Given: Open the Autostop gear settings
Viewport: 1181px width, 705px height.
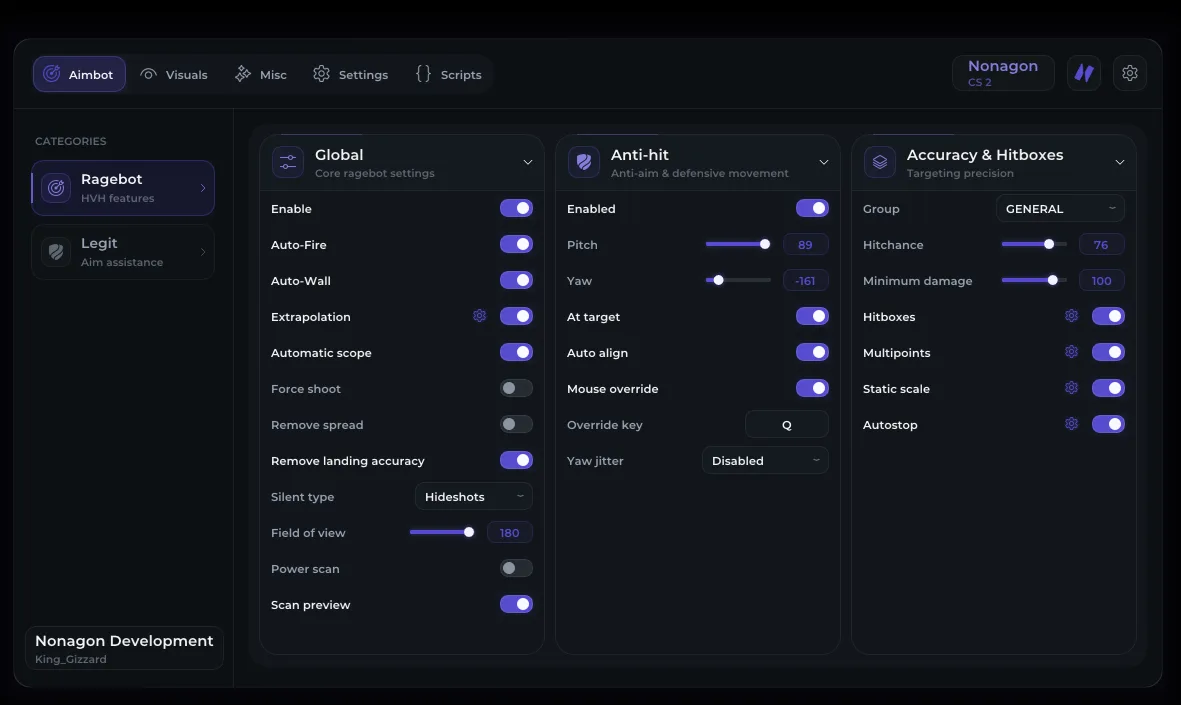Looking at the screenshot, I should click(x=1072, y=424).
